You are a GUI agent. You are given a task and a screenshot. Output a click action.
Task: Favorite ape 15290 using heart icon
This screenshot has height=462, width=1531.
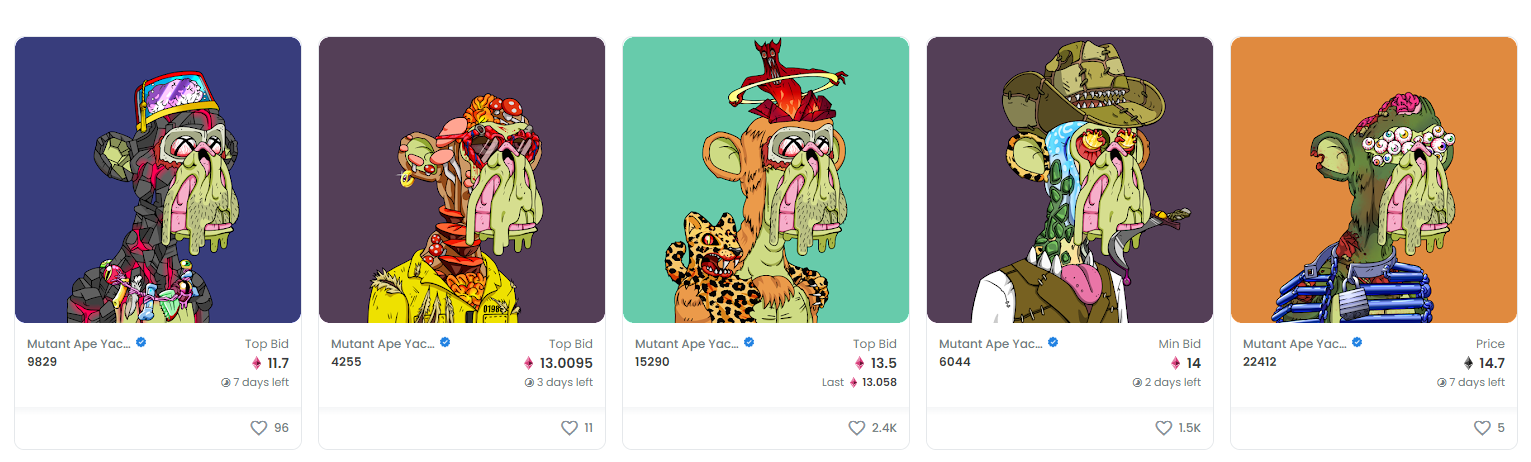tap(856, 428)
